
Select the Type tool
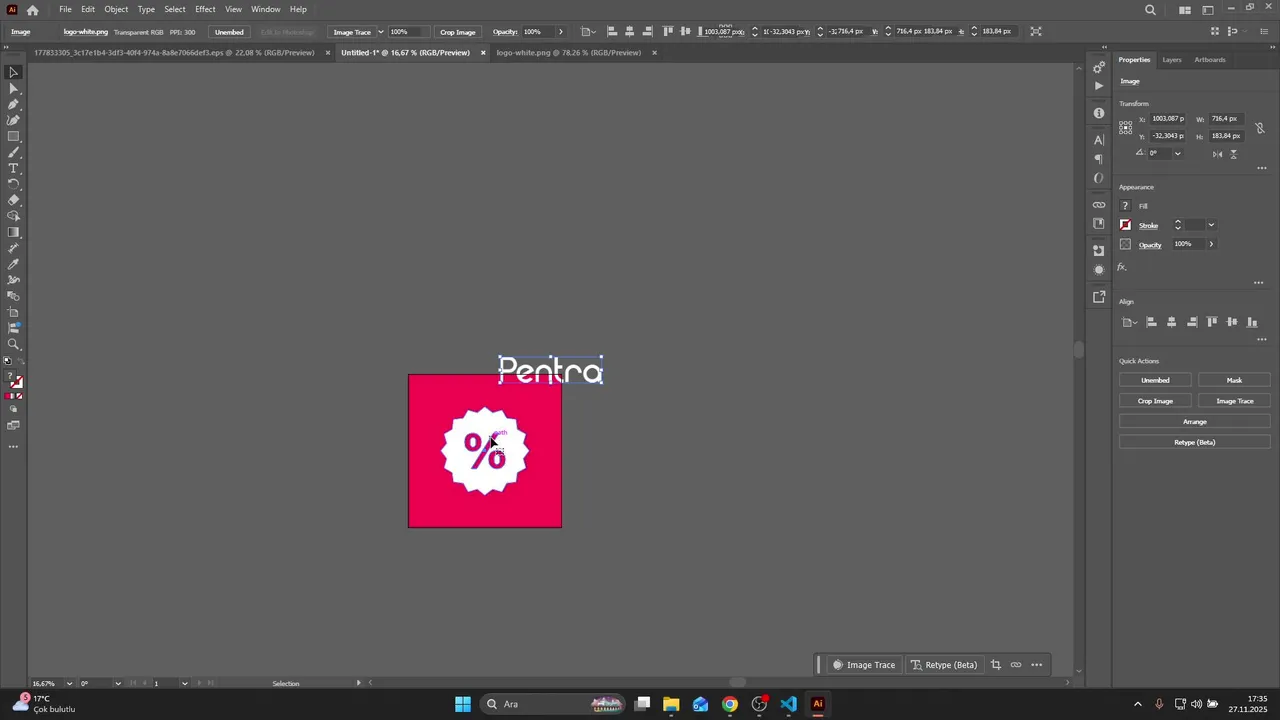coord(14,168)
